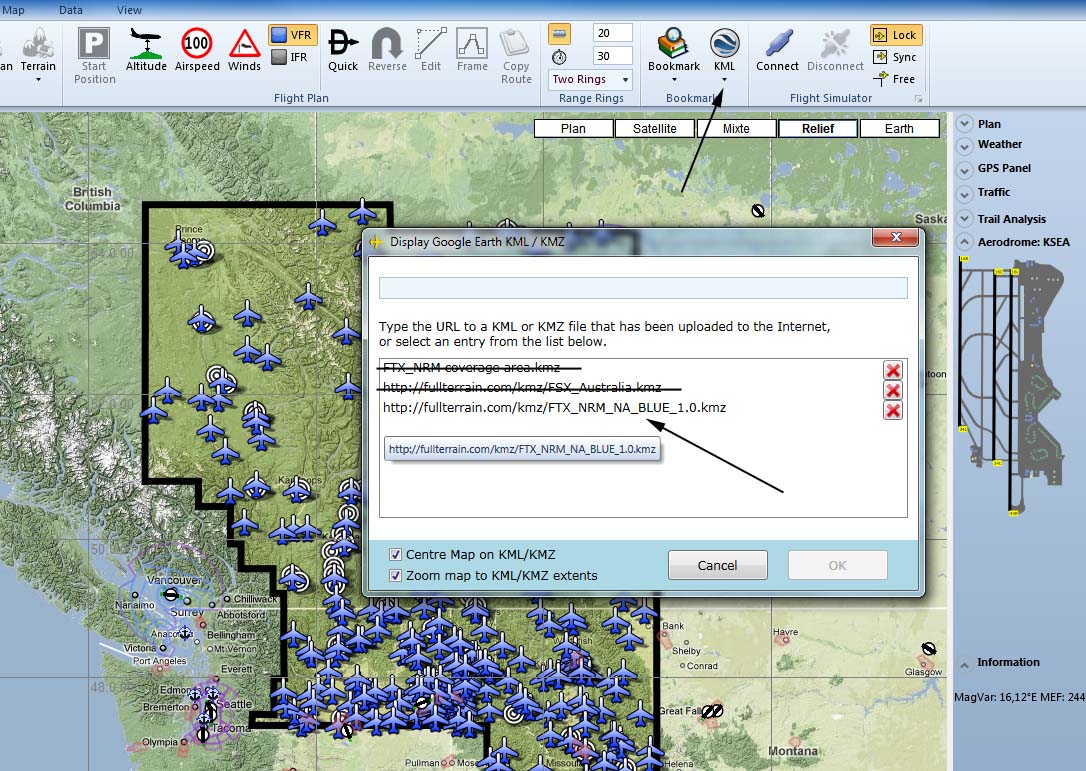Select the FSX_Australia.kmz URL entry
Screen dimensions: 1086x771
522,387
